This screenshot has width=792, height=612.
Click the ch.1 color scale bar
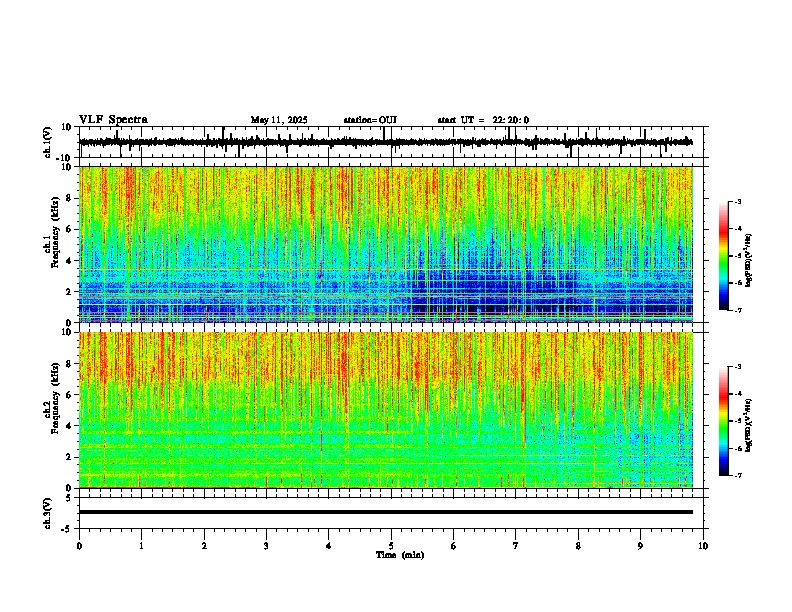point(723,256)
